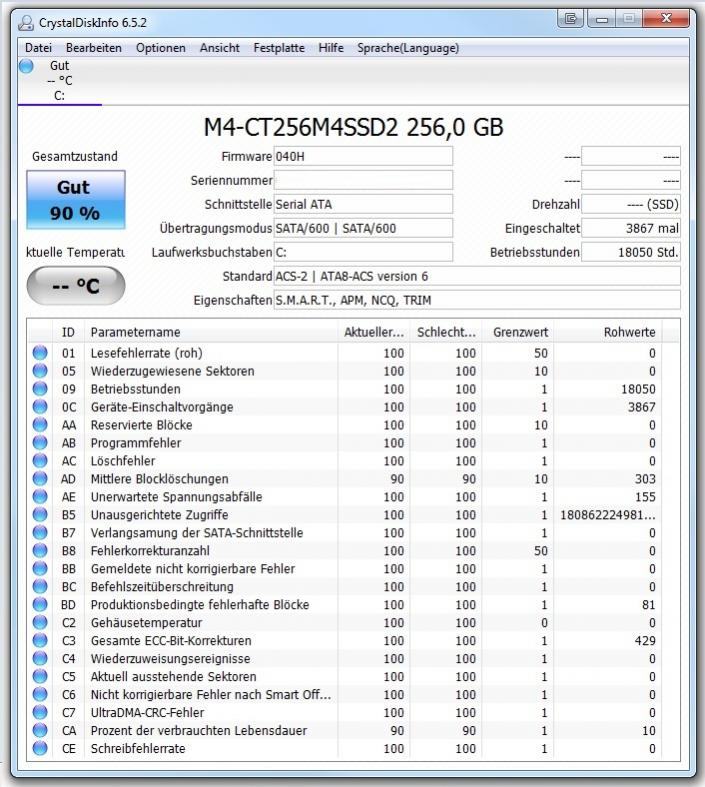Click the CrystalDiskInfo title bar app icon

pos(25,23)
